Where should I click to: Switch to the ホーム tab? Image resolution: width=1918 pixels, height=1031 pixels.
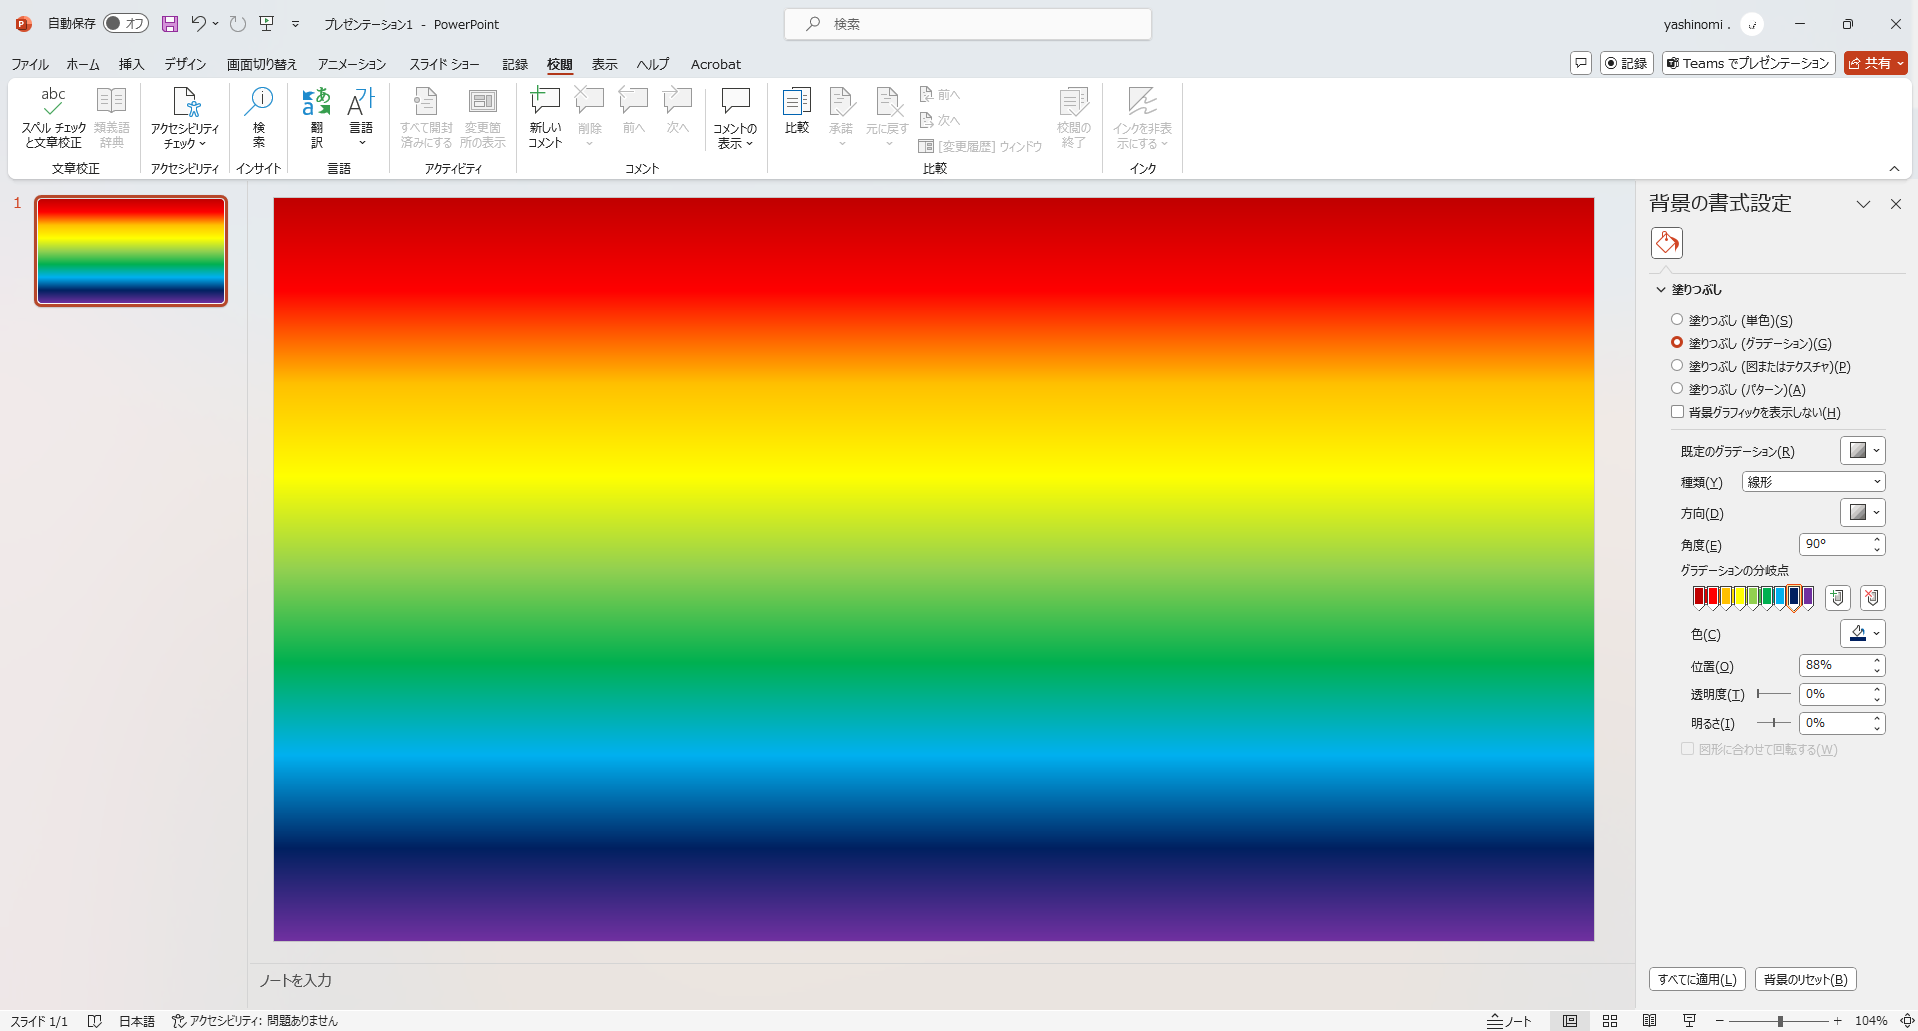(x=83, y=64)
